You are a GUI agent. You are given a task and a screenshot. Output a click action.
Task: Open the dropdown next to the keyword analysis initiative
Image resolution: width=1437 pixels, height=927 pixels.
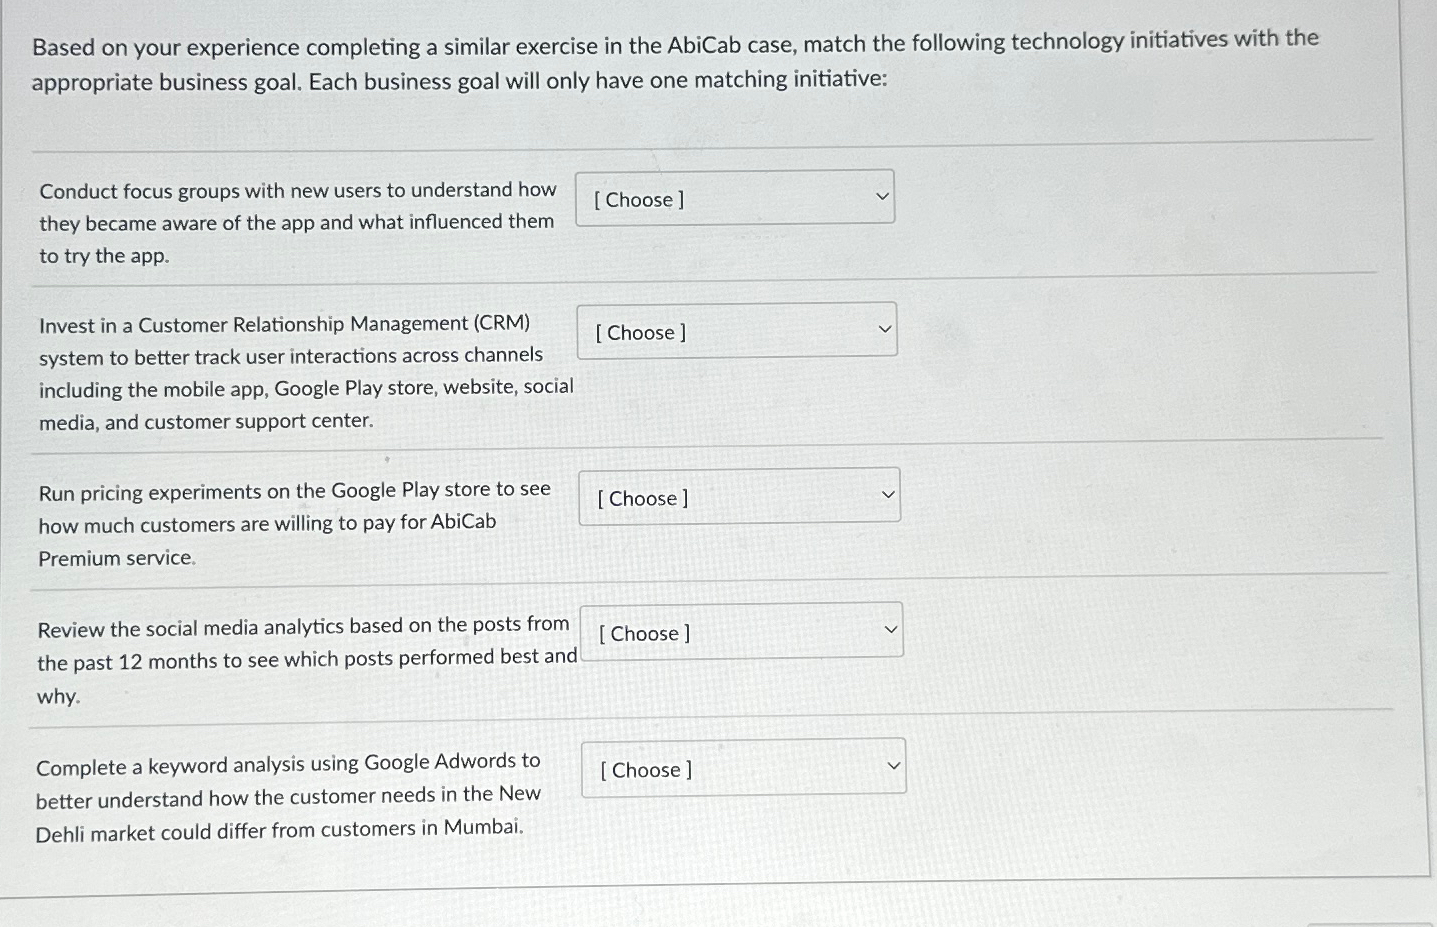pyautogui.click(x=743, y=766)
